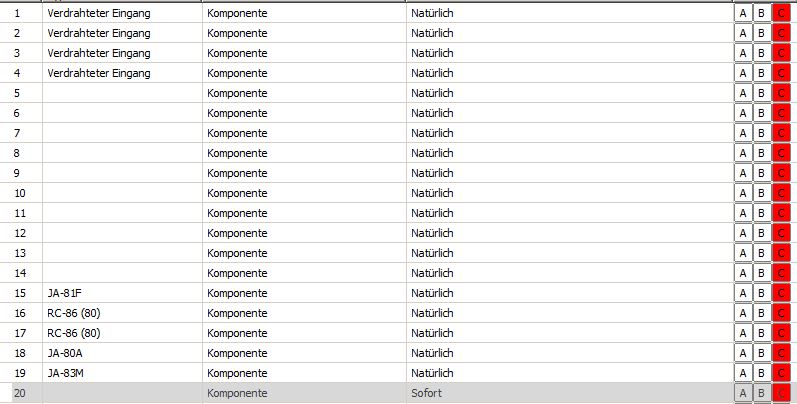Toggle section B for row 8
The height and width of the screenshot is (404, 797).
point(761,153)
